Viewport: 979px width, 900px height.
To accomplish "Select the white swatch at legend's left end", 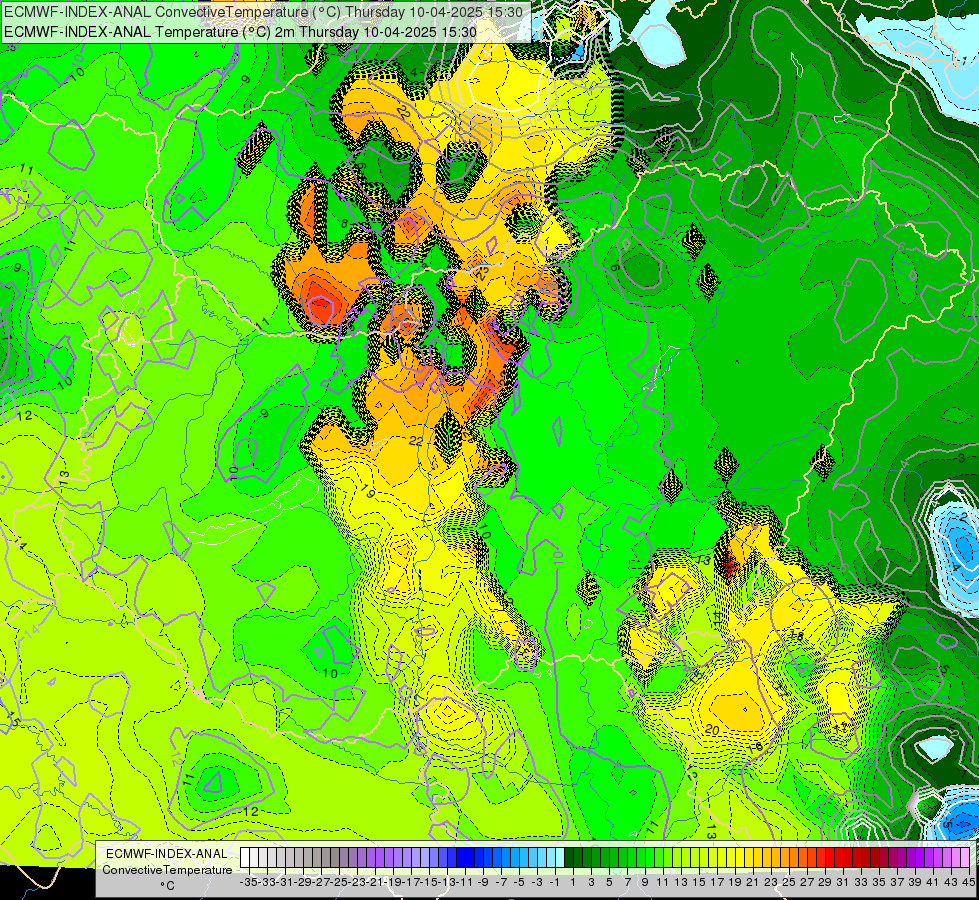I will 245,858.
